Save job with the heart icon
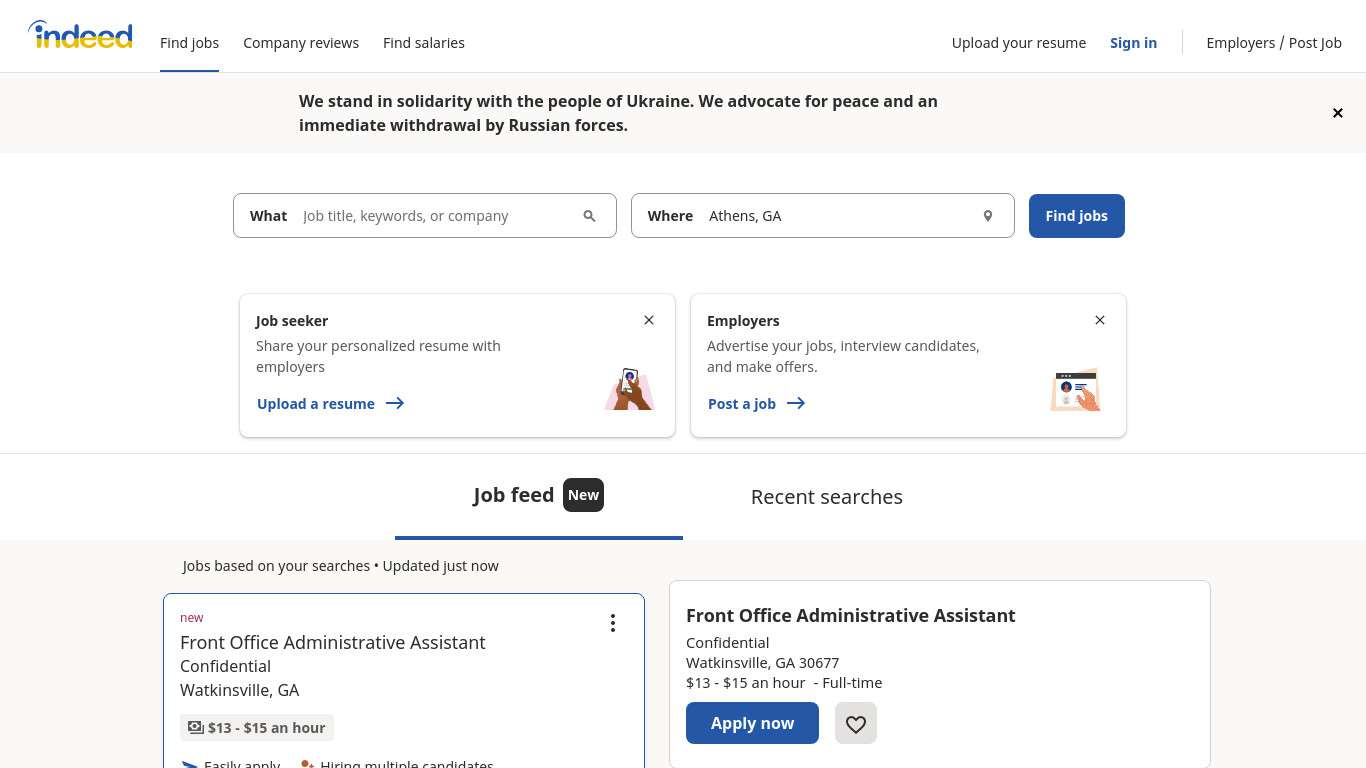The width and height of the screenshot is (1366, 768). (x=856, y=723)
